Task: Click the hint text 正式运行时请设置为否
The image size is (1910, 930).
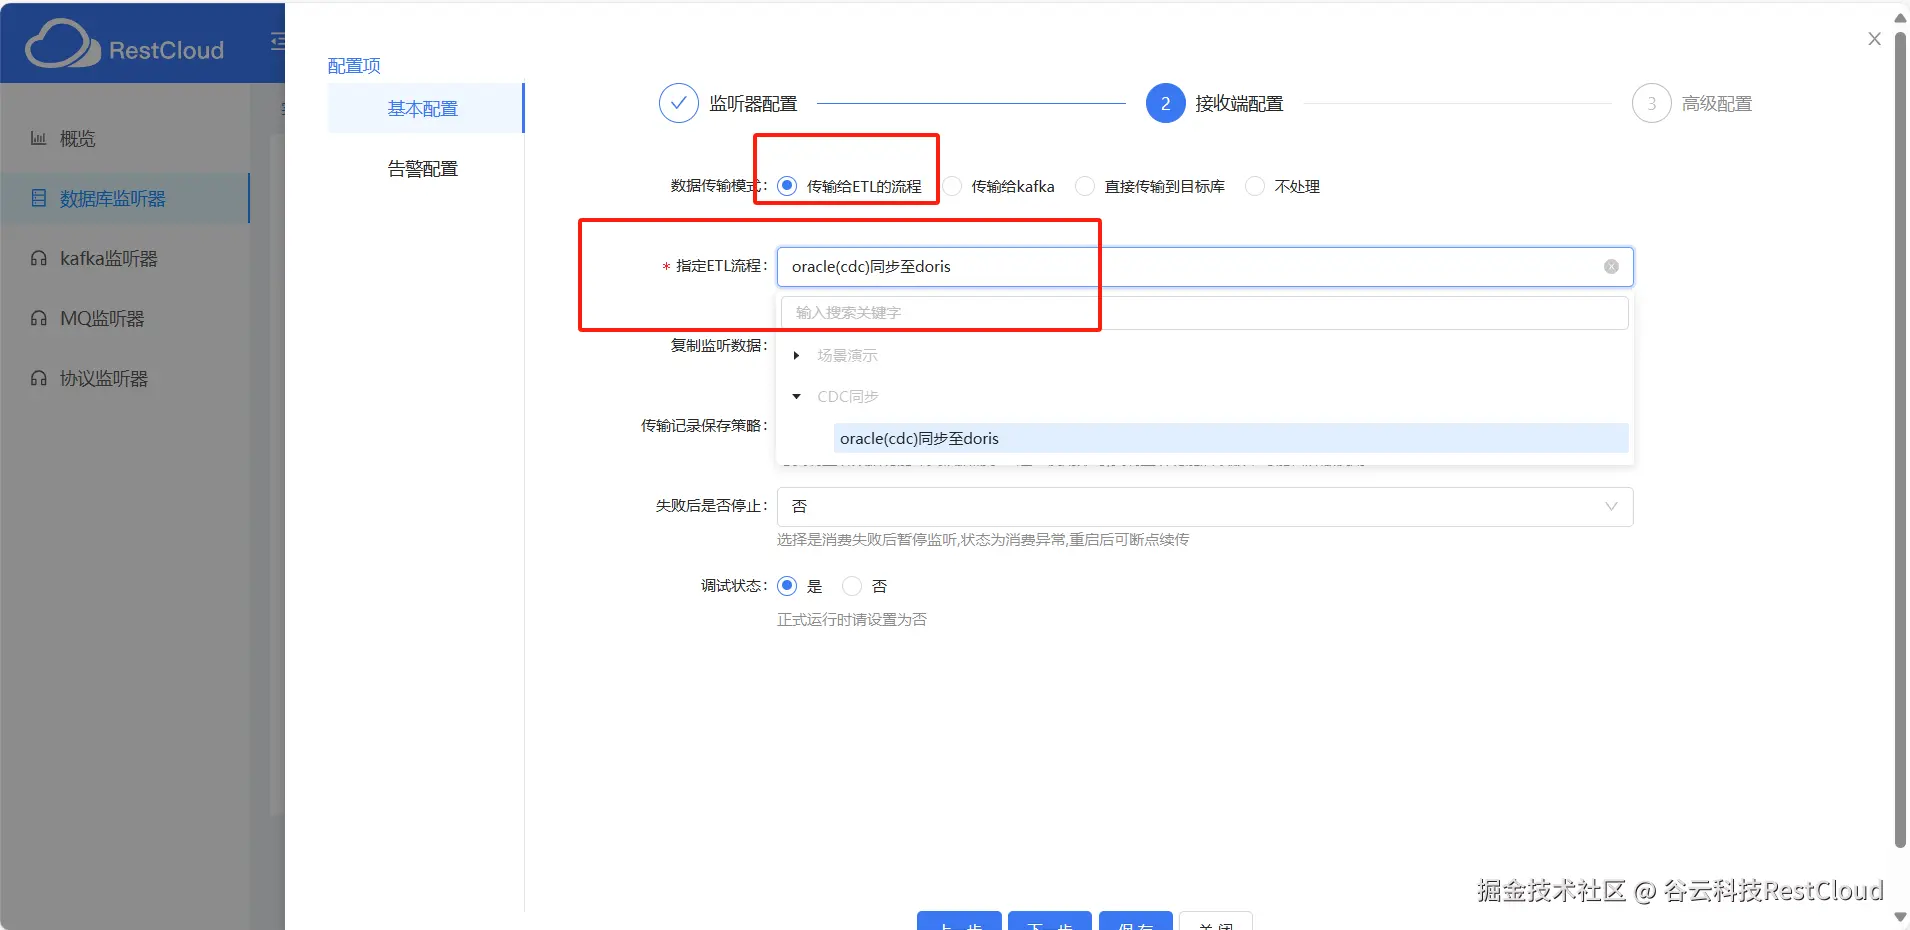Action: [852, 620]
